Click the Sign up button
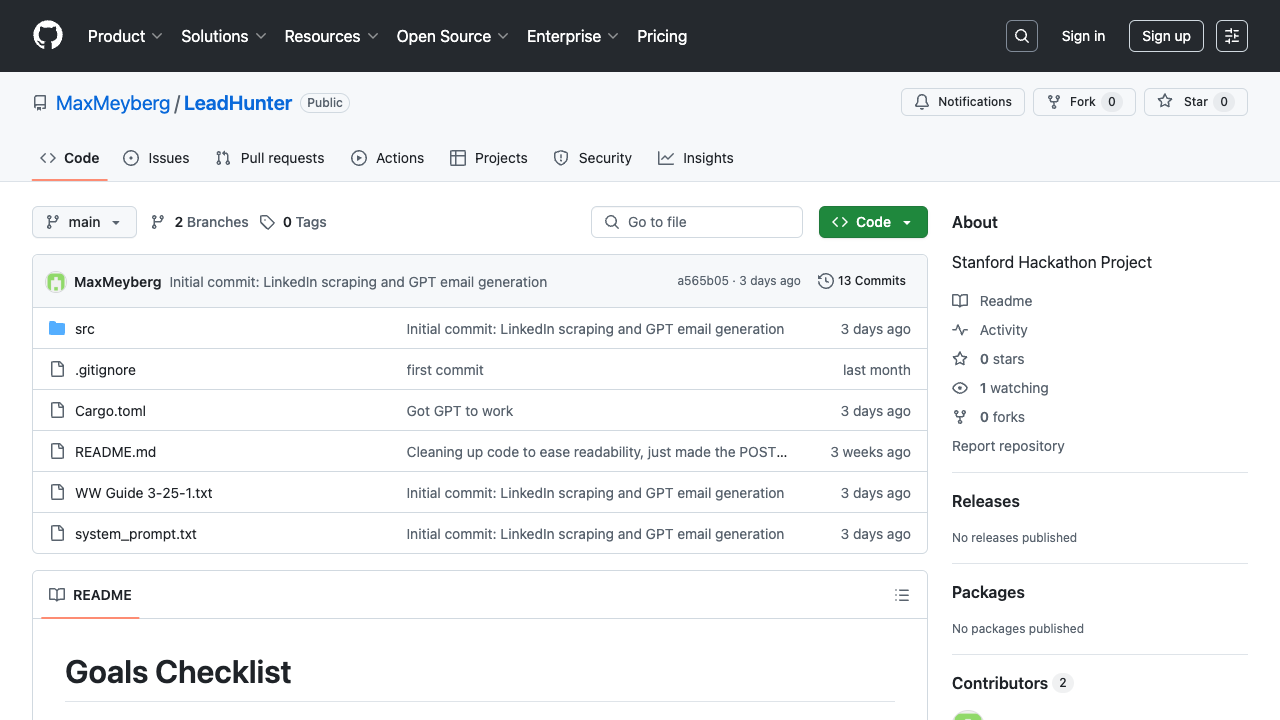The height and width of the screenshot is (720, 1280). tap(1166, 36)
